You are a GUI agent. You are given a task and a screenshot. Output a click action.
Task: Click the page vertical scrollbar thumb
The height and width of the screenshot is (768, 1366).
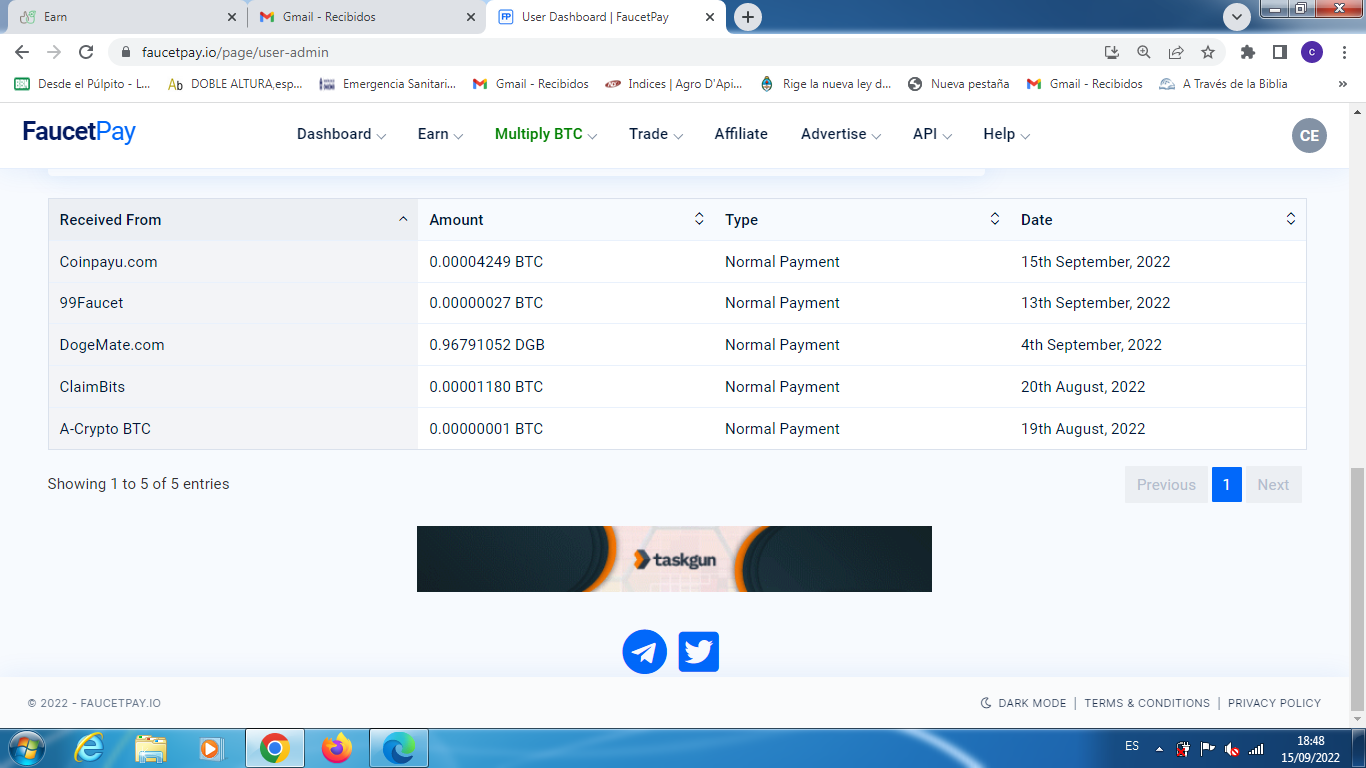(1357, 589)
